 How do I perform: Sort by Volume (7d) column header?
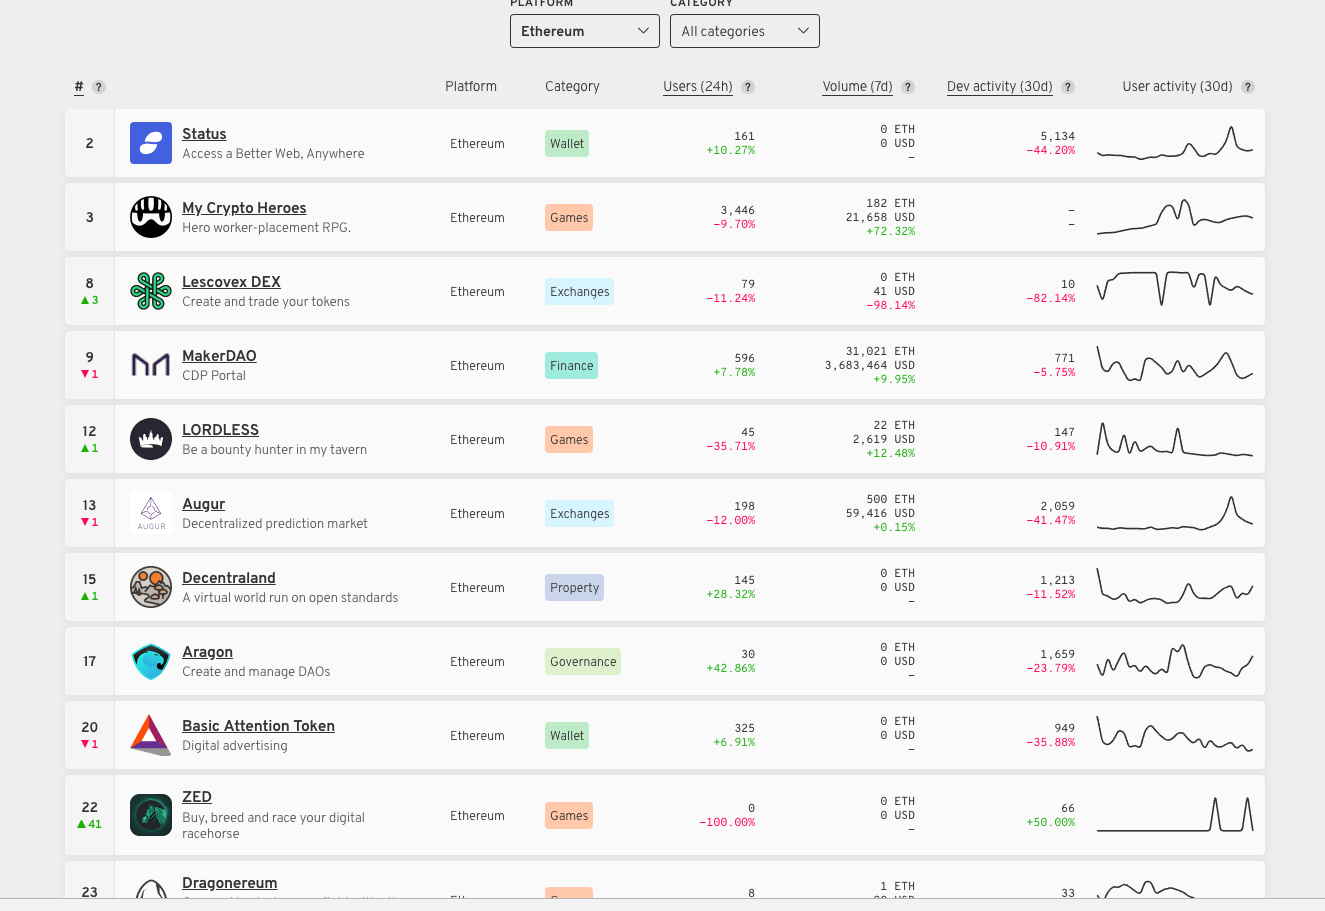[857, 87]
